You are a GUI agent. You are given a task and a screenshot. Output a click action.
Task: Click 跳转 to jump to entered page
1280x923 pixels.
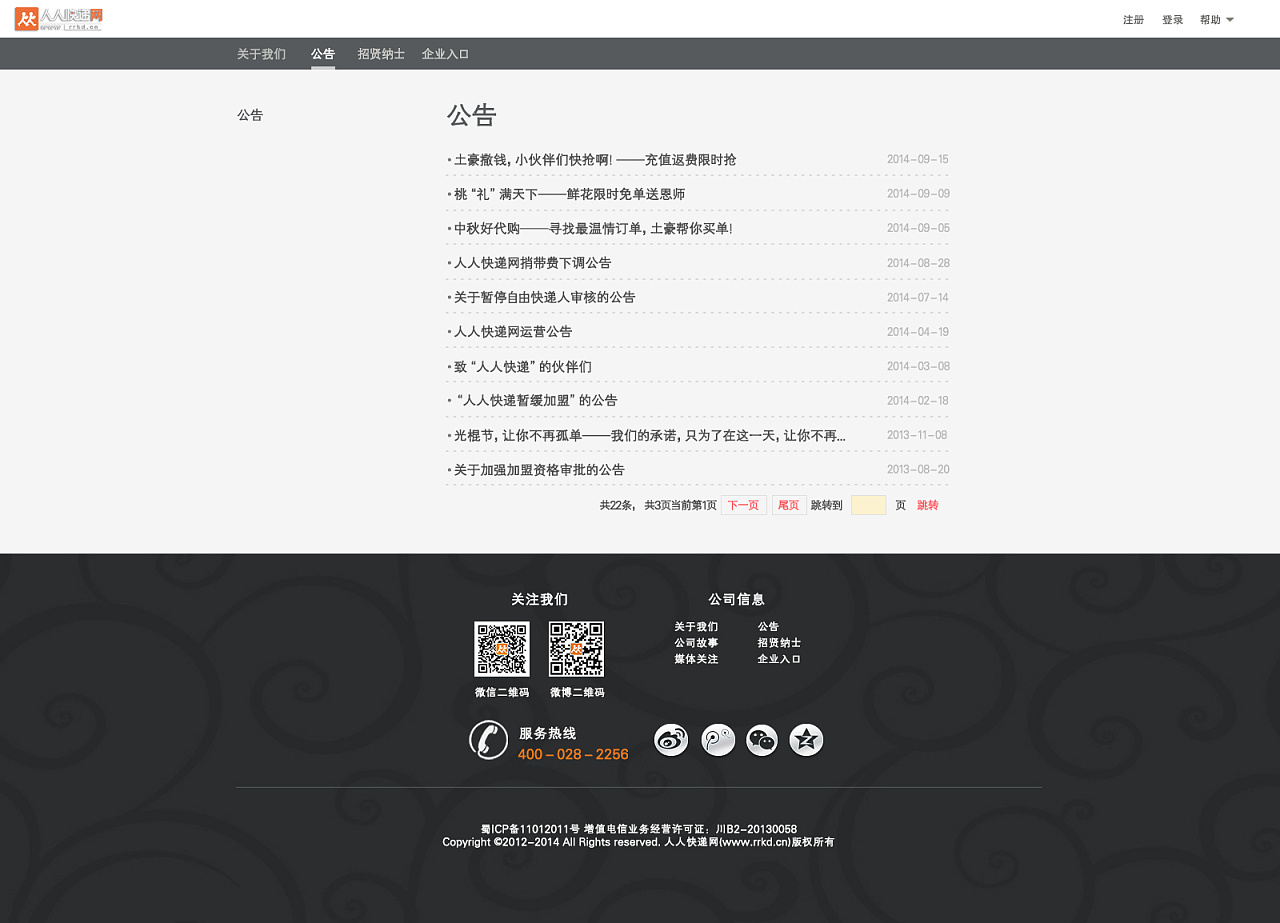[x=926, y=505]
